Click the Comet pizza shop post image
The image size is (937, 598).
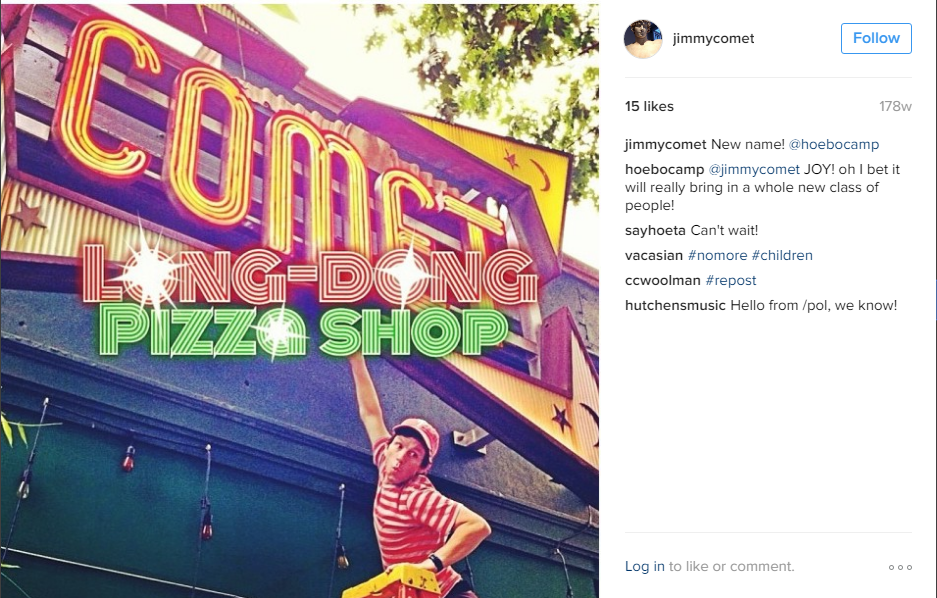299,299
